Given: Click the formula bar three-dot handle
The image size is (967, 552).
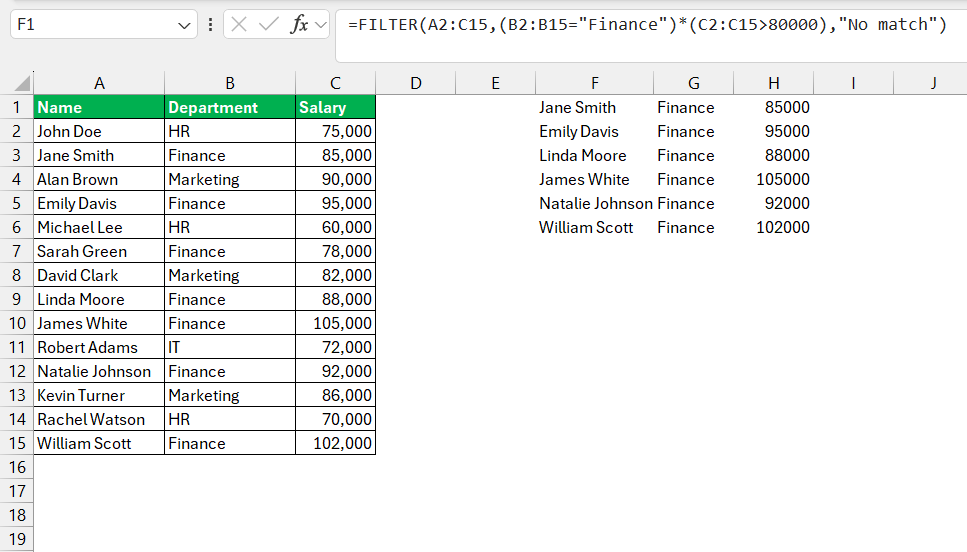Looking at the screenshot, I should 210,25.
